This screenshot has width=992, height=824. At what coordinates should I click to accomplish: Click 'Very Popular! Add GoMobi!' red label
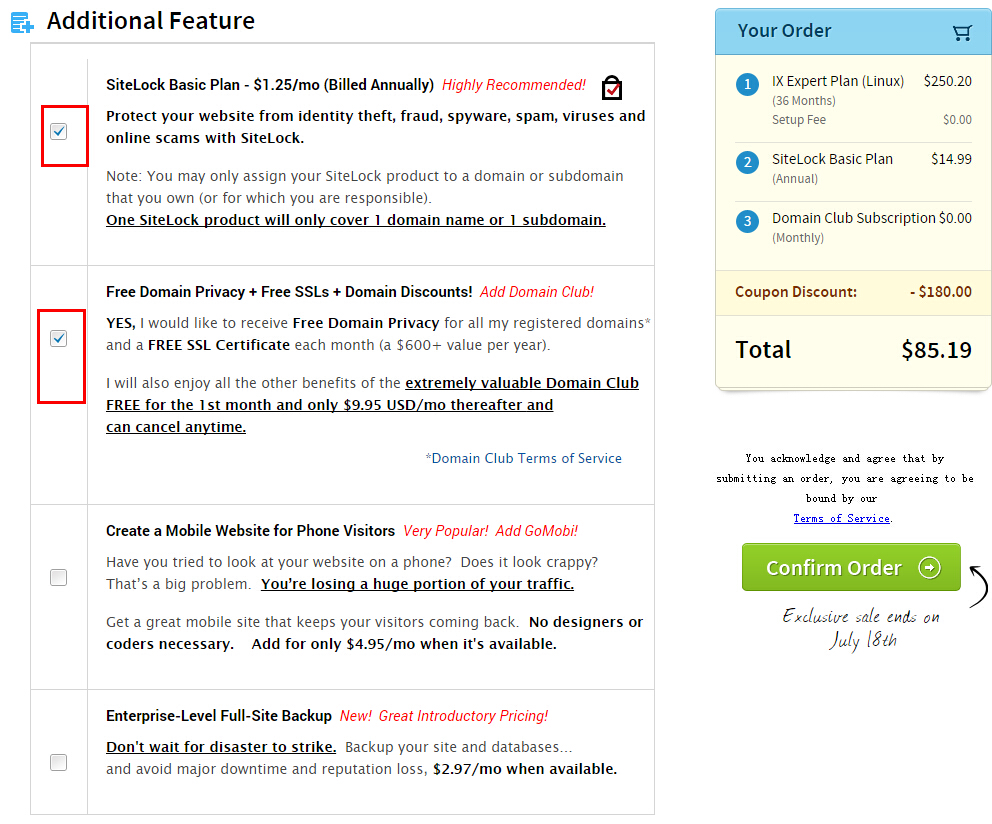(x=490, y=531)
